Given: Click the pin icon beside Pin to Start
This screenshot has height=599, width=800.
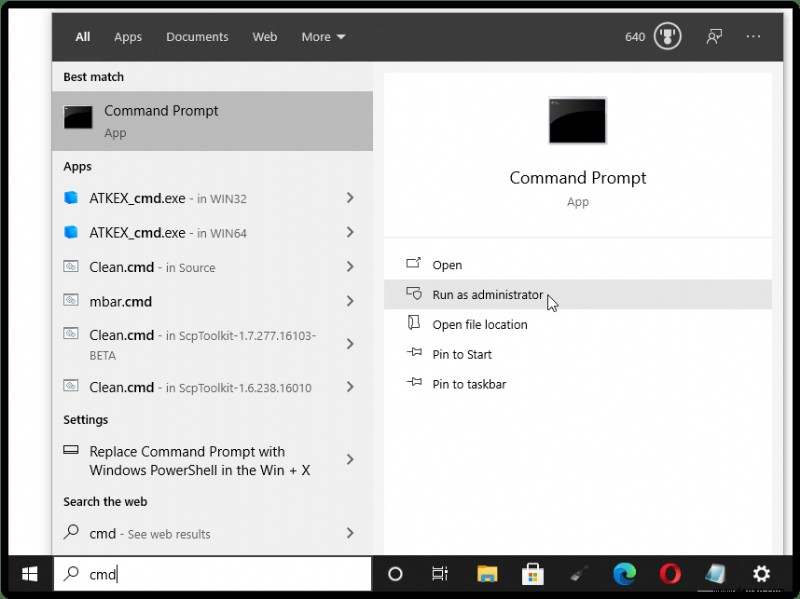Looking at the screenshot, I should (414, 353).
